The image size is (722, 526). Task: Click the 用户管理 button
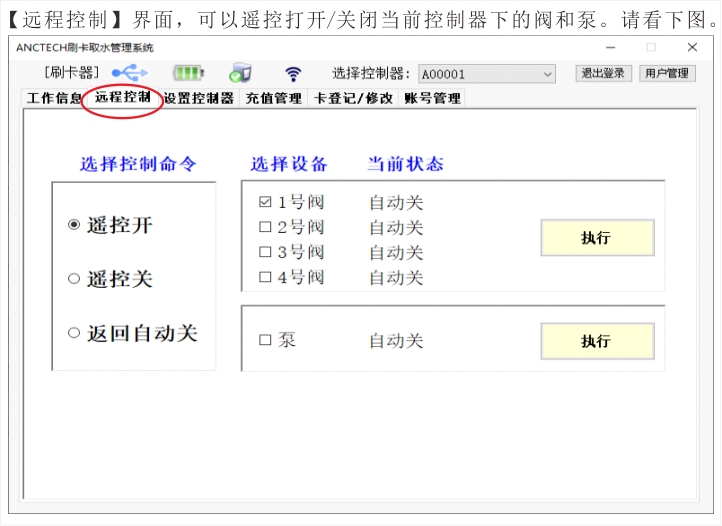click(x=667, y=73)
